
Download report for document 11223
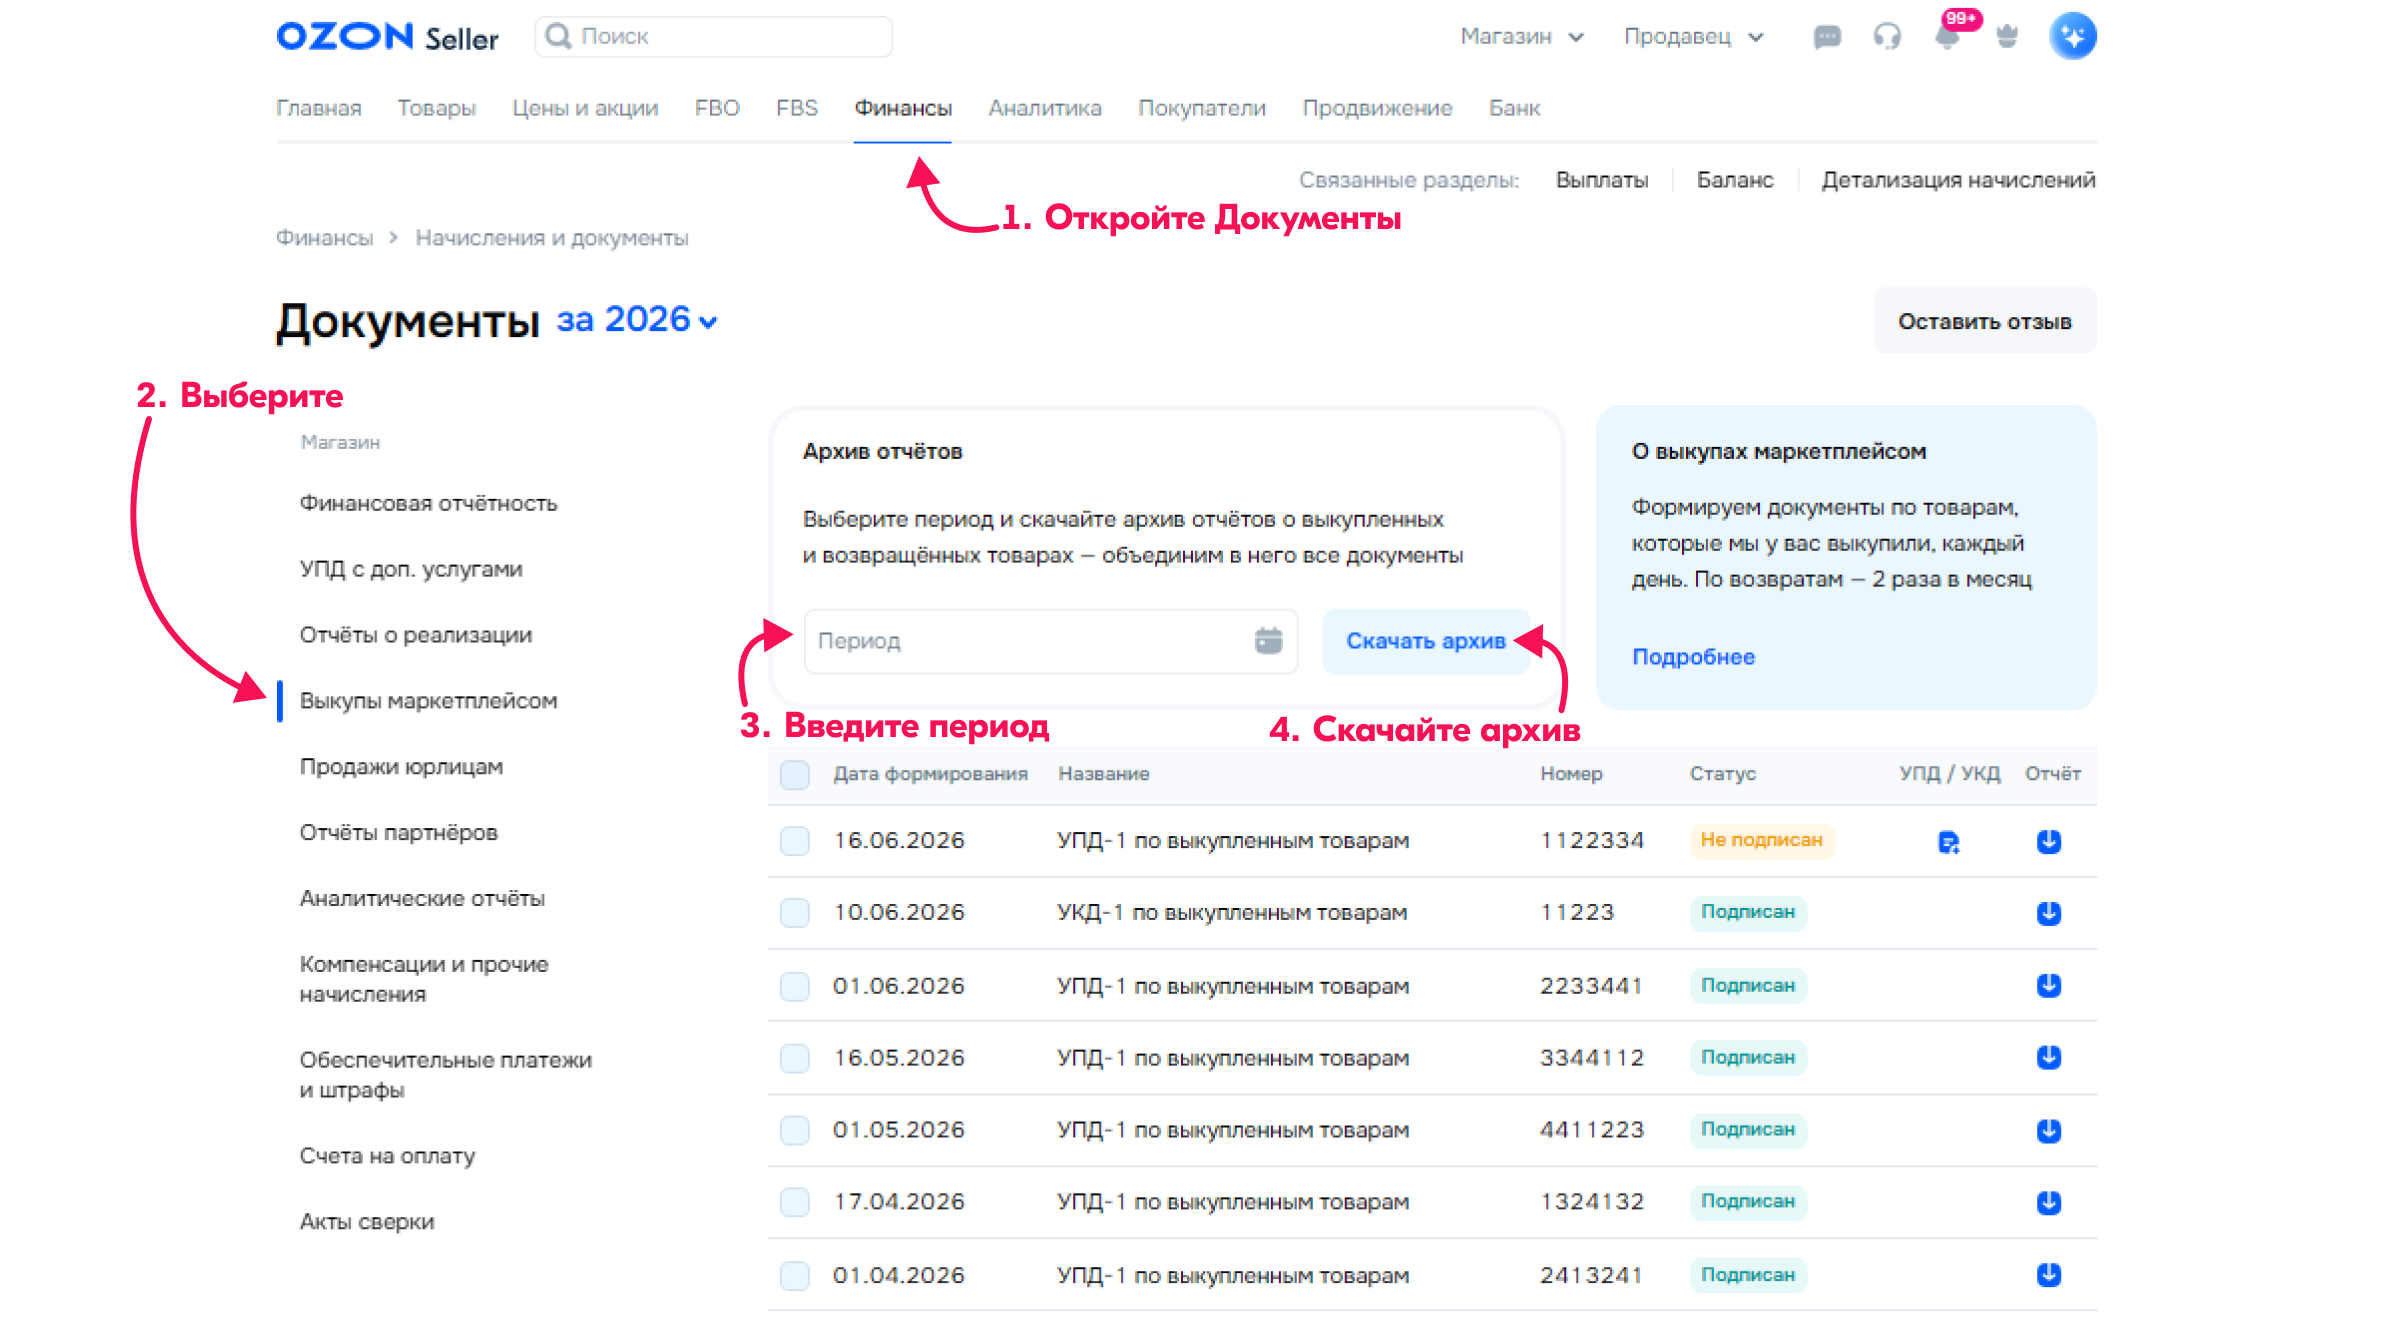pyautogui.click(x=2049, y=913)
